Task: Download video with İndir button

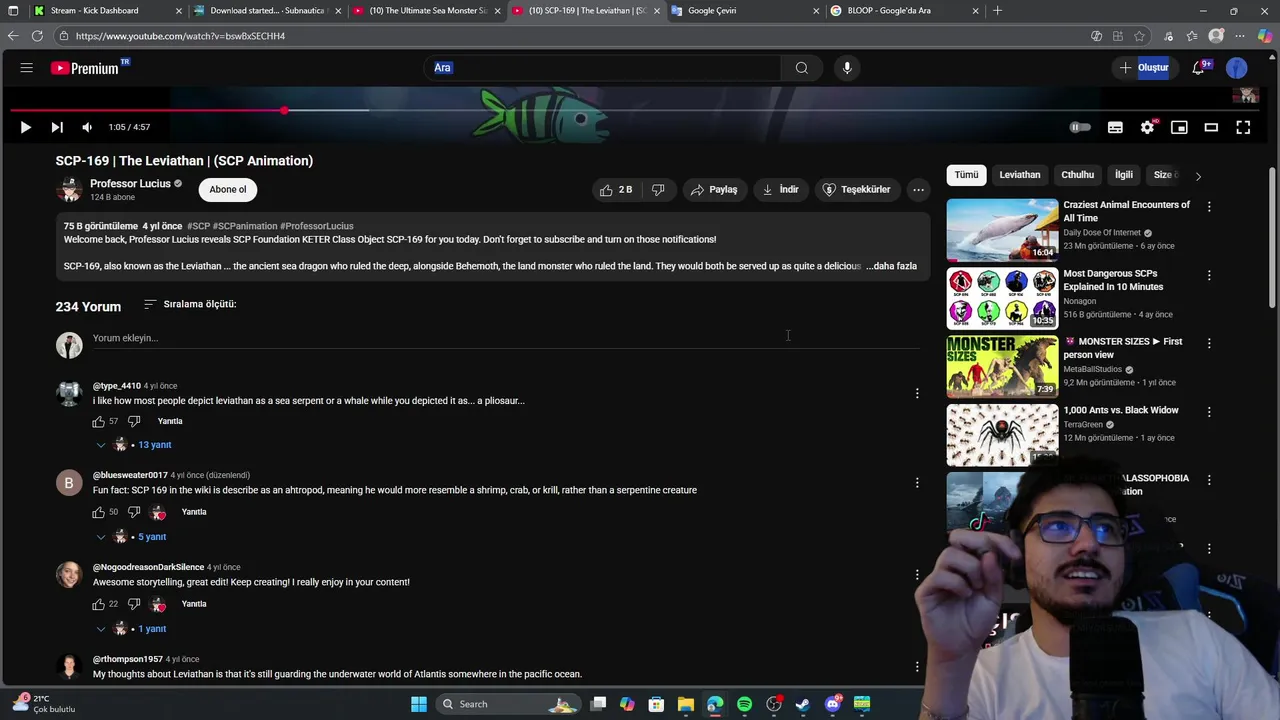Action: click(780, 189)
